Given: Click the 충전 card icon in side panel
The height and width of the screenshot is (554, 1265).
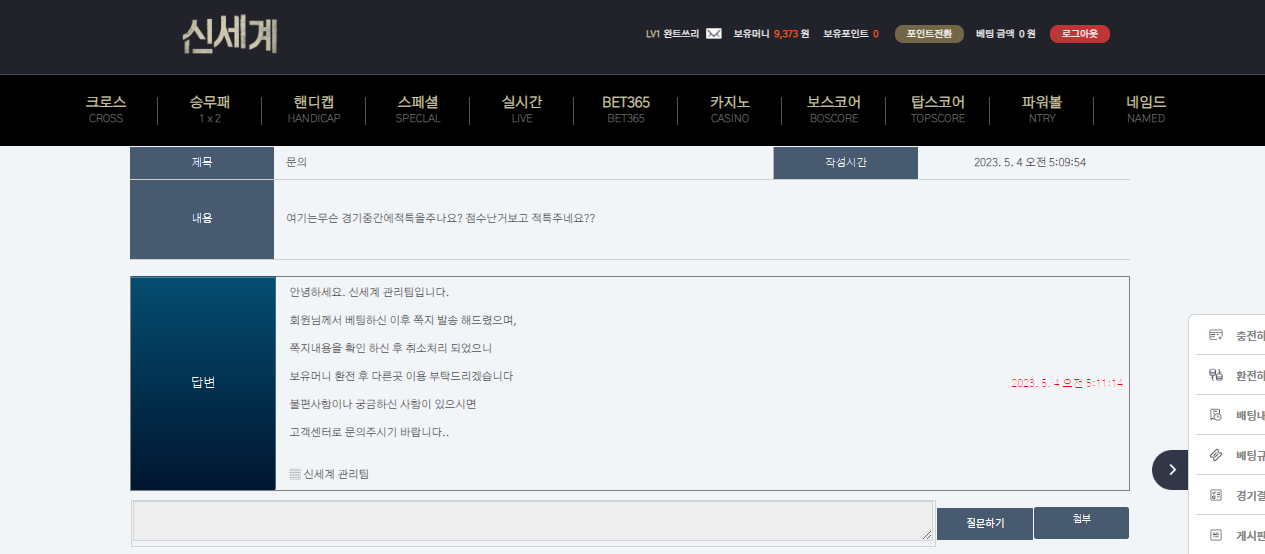Looking at the screenshot, I should [x=1216, y=335].
